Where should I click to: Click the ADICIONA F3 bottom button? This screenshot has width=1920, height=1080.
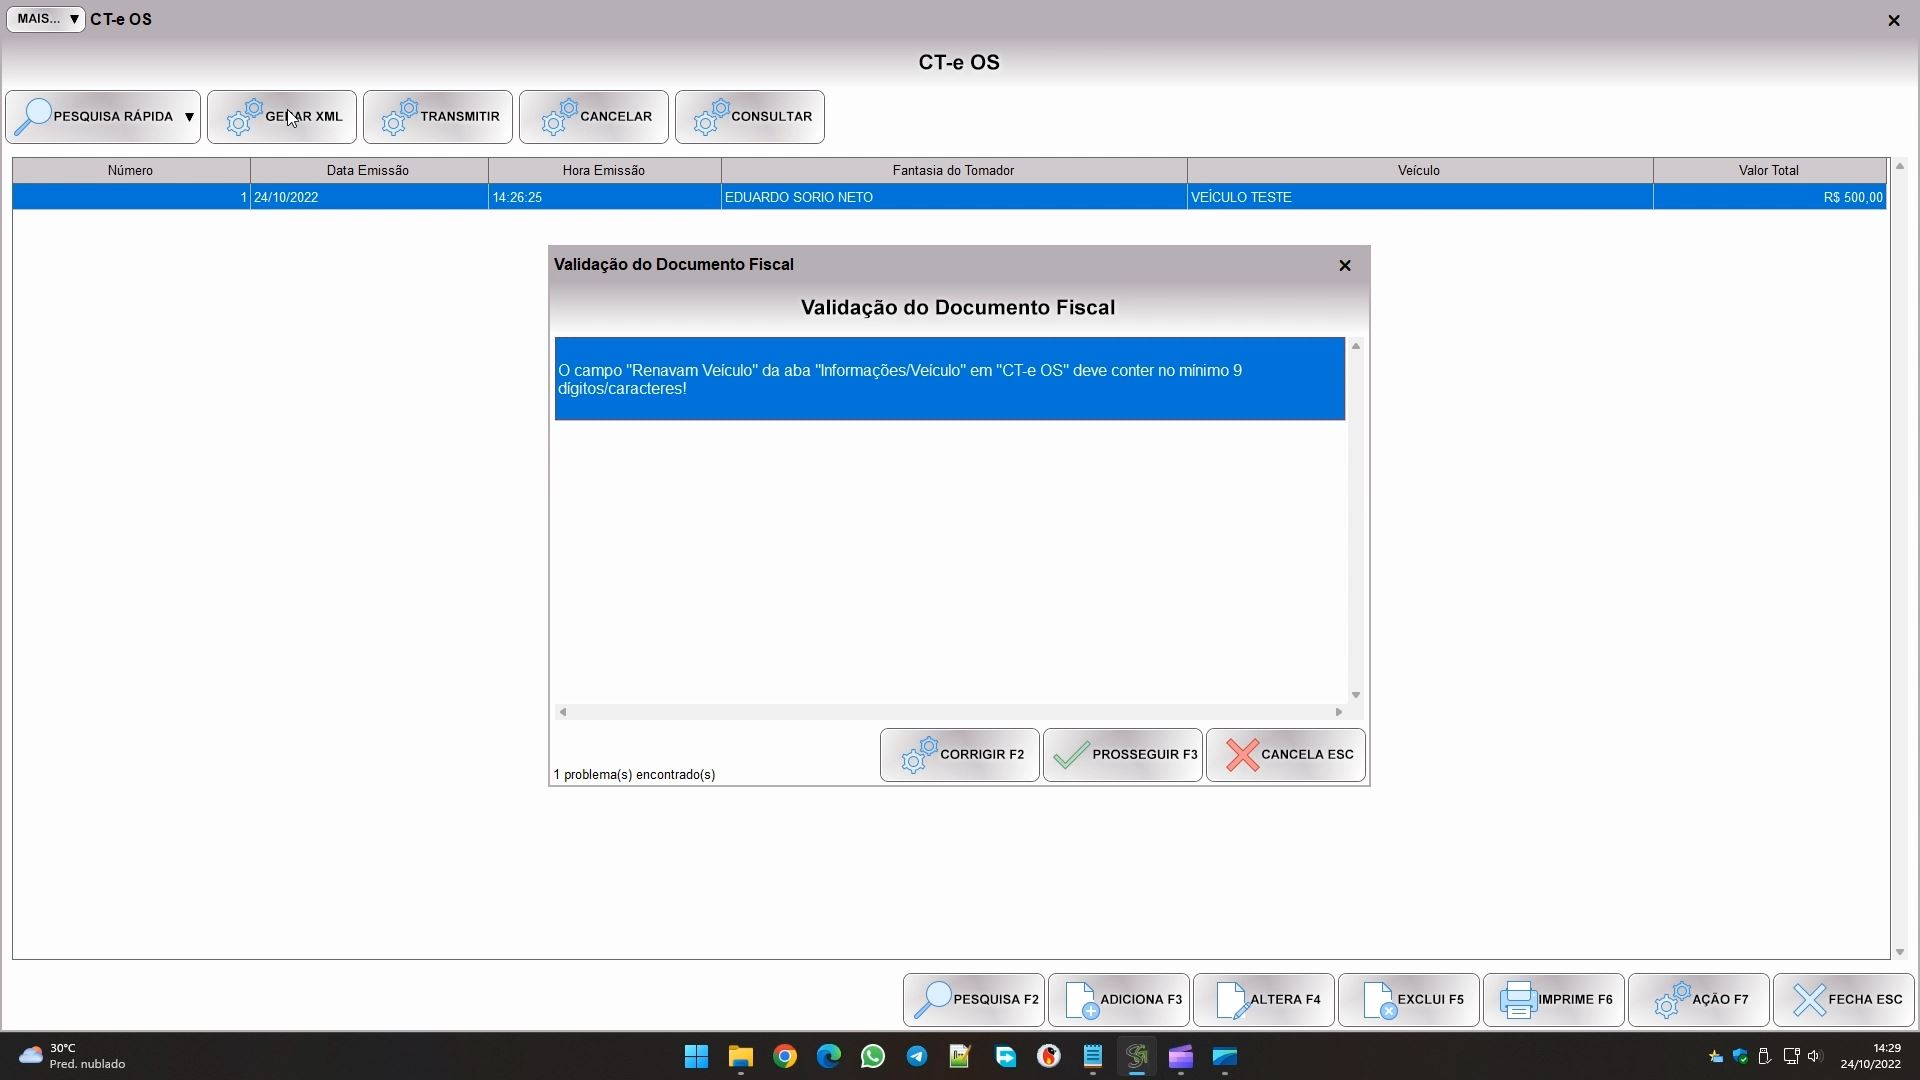coord(1119,1000)
